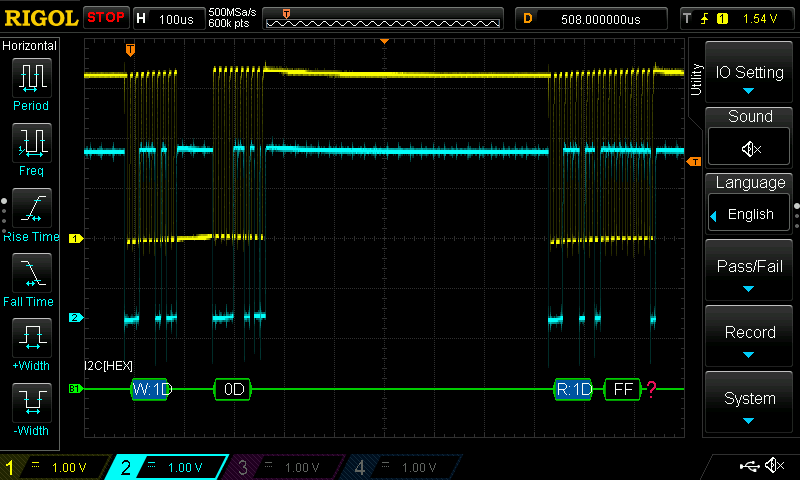Select the -Width measurement icon

pyautogui.click(x=32, y=402)
